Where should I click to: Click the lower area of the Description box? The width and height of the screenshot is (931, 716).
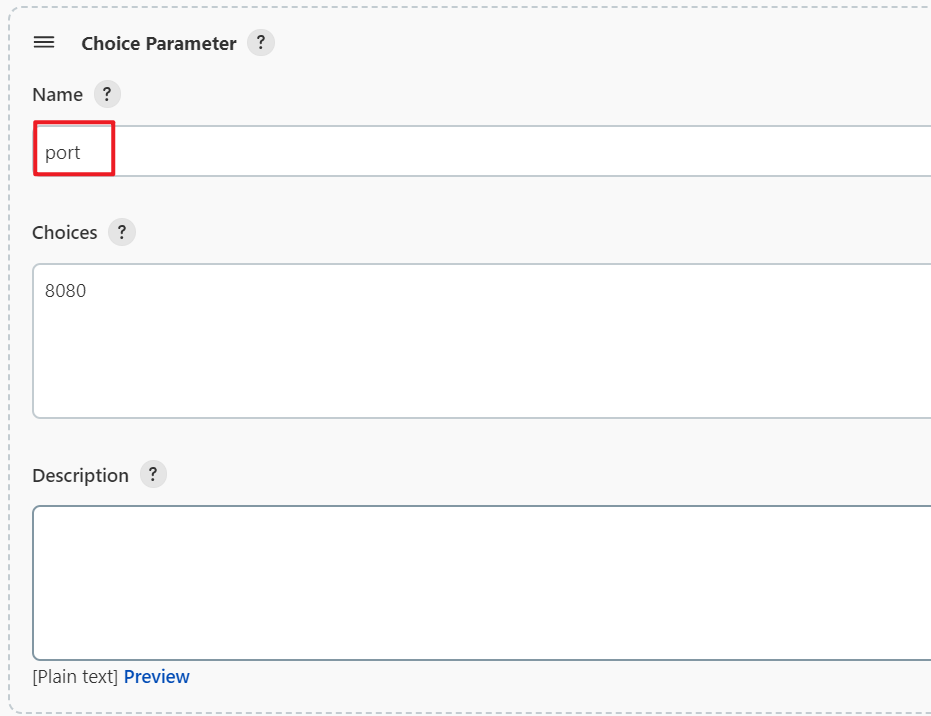482,629
